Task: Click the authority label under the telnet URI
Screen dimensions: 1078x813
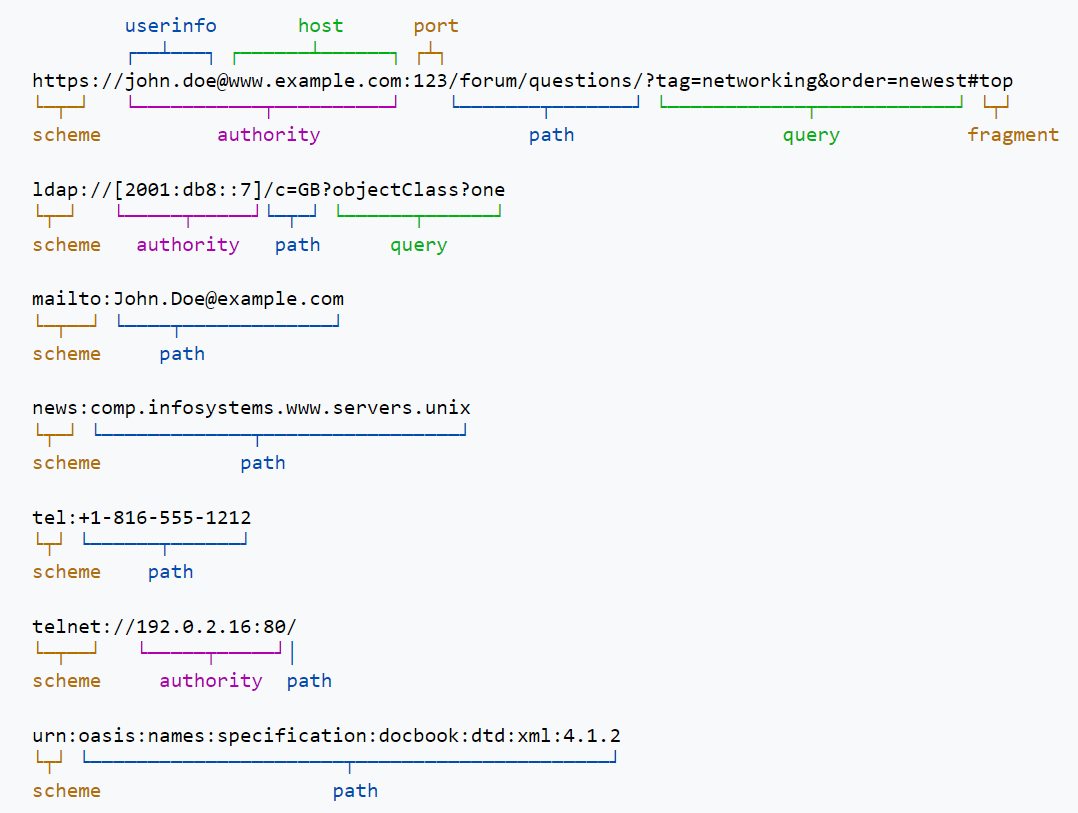Action: coord(211,681)
